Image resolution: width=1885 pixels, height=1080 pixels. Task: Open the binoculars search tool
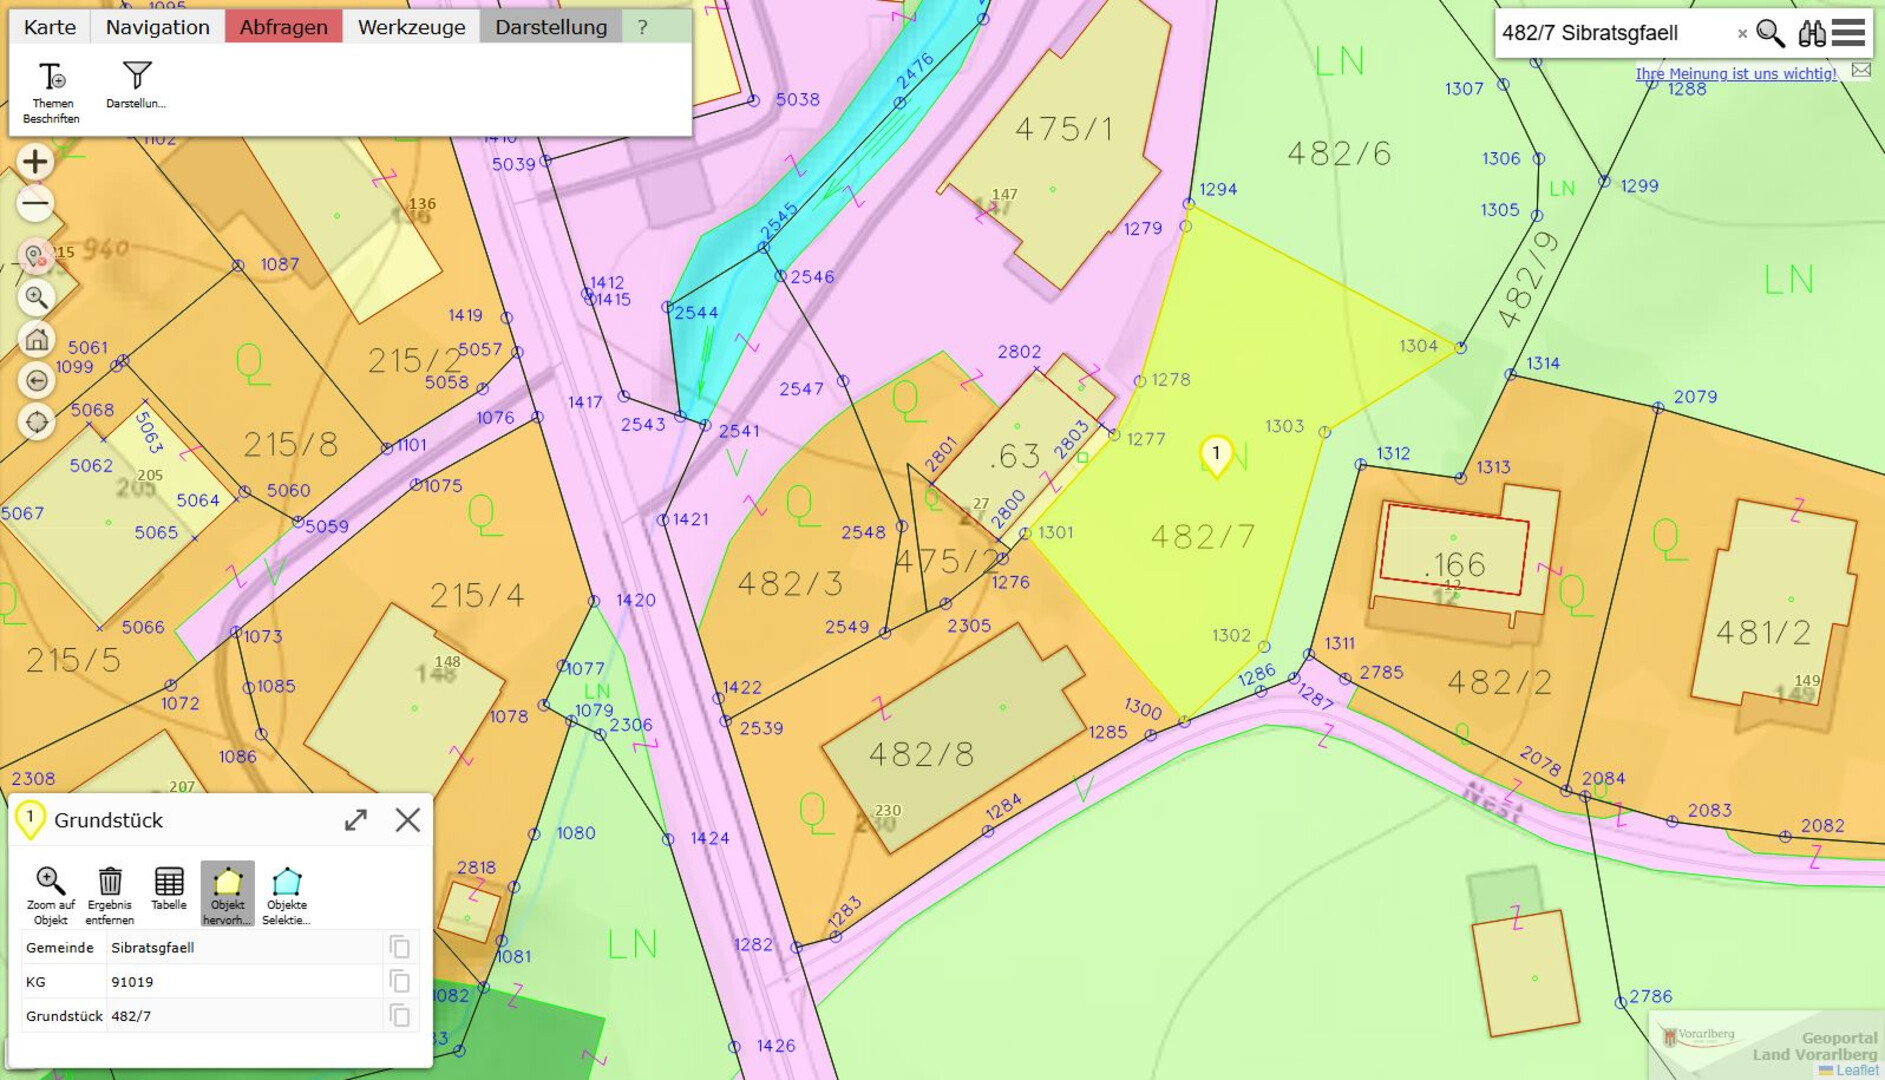coord(1811,33)
